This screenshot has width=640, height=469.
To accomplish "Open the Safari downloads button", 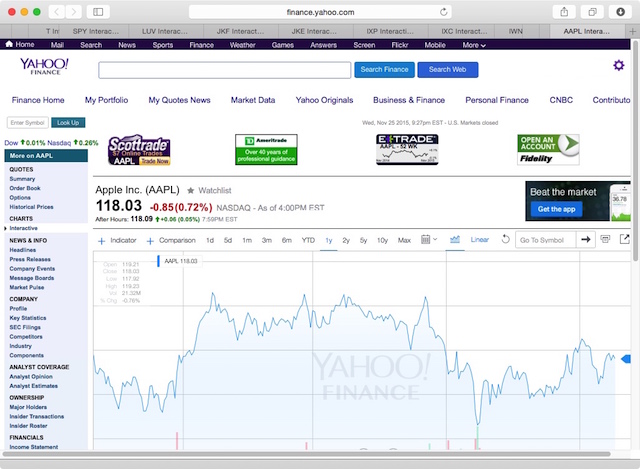I will pos(620,12).
